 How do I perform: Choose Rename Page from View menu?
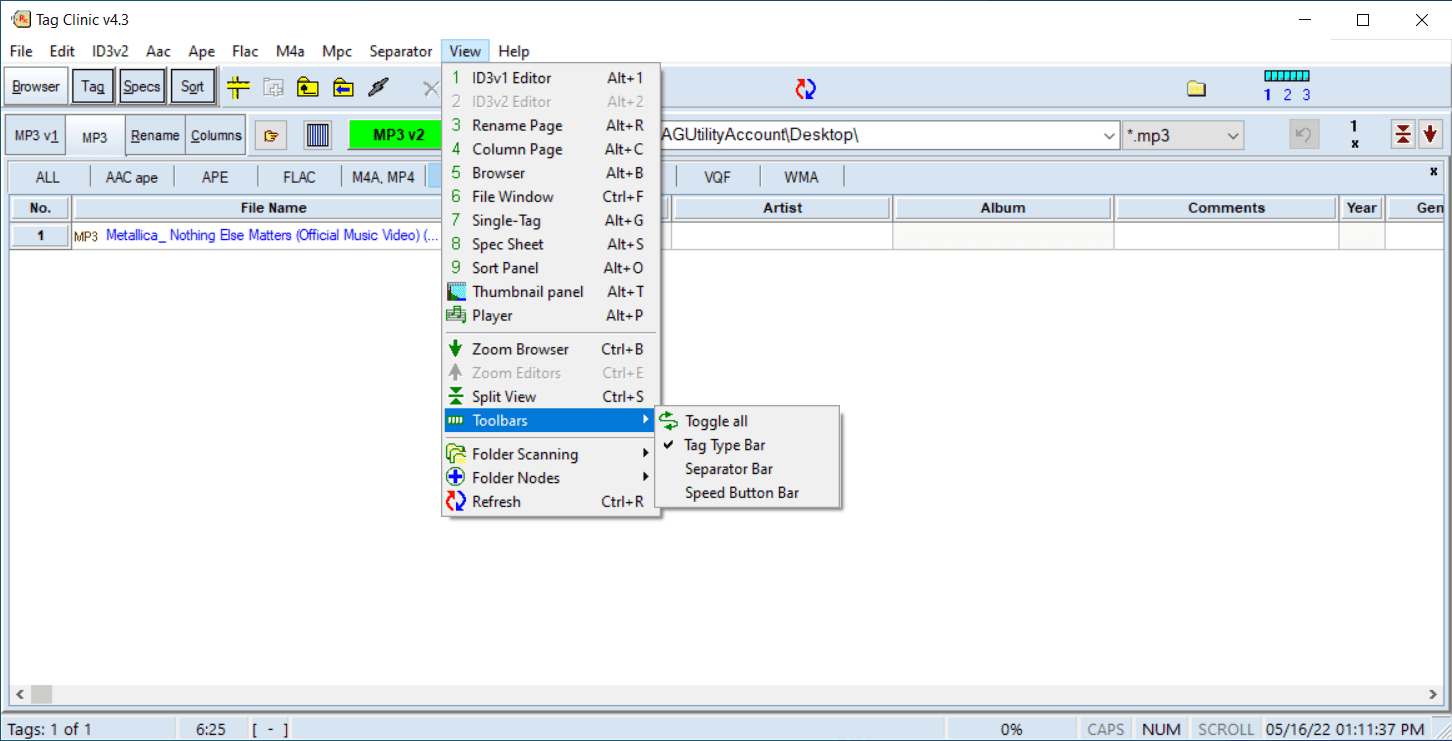(552, 125)
